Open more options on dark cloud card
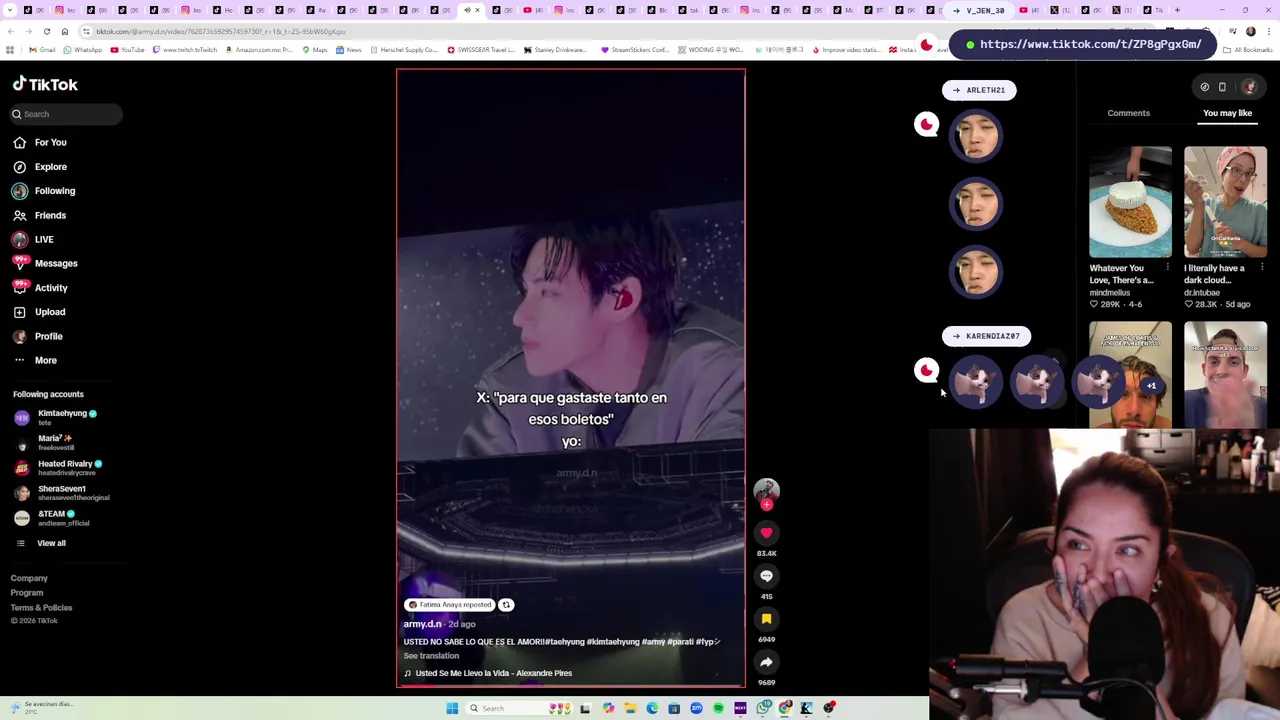The image size is (1280, 720). pos(1262,268)
